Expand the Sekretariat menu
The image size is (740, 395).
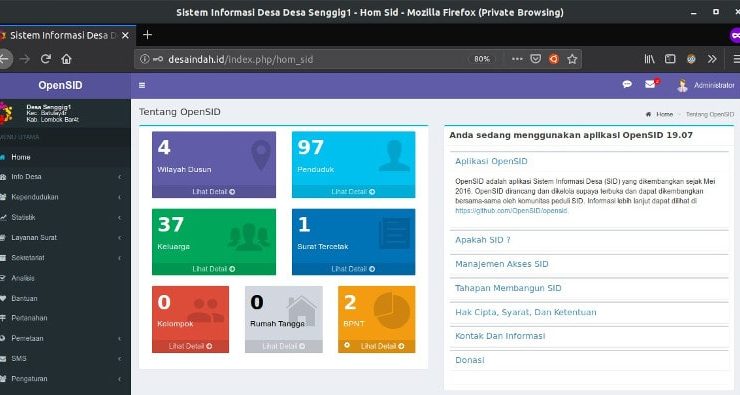pyautogui.click(x=65, y=258)
